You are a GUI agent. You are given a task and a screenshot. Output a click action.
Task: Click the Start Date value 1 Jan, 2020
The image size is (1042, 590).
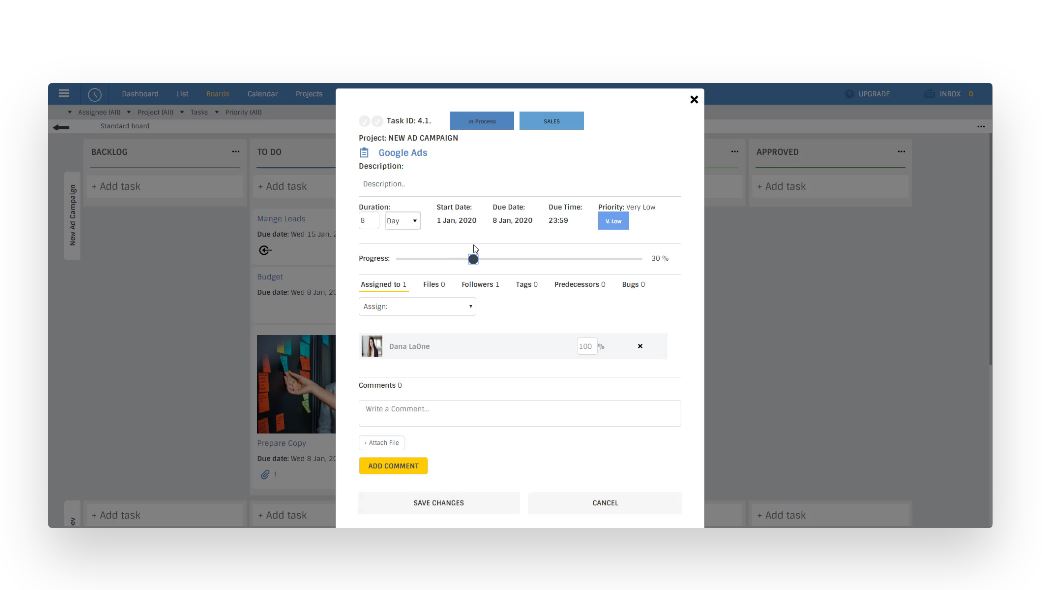coord(457,221)
